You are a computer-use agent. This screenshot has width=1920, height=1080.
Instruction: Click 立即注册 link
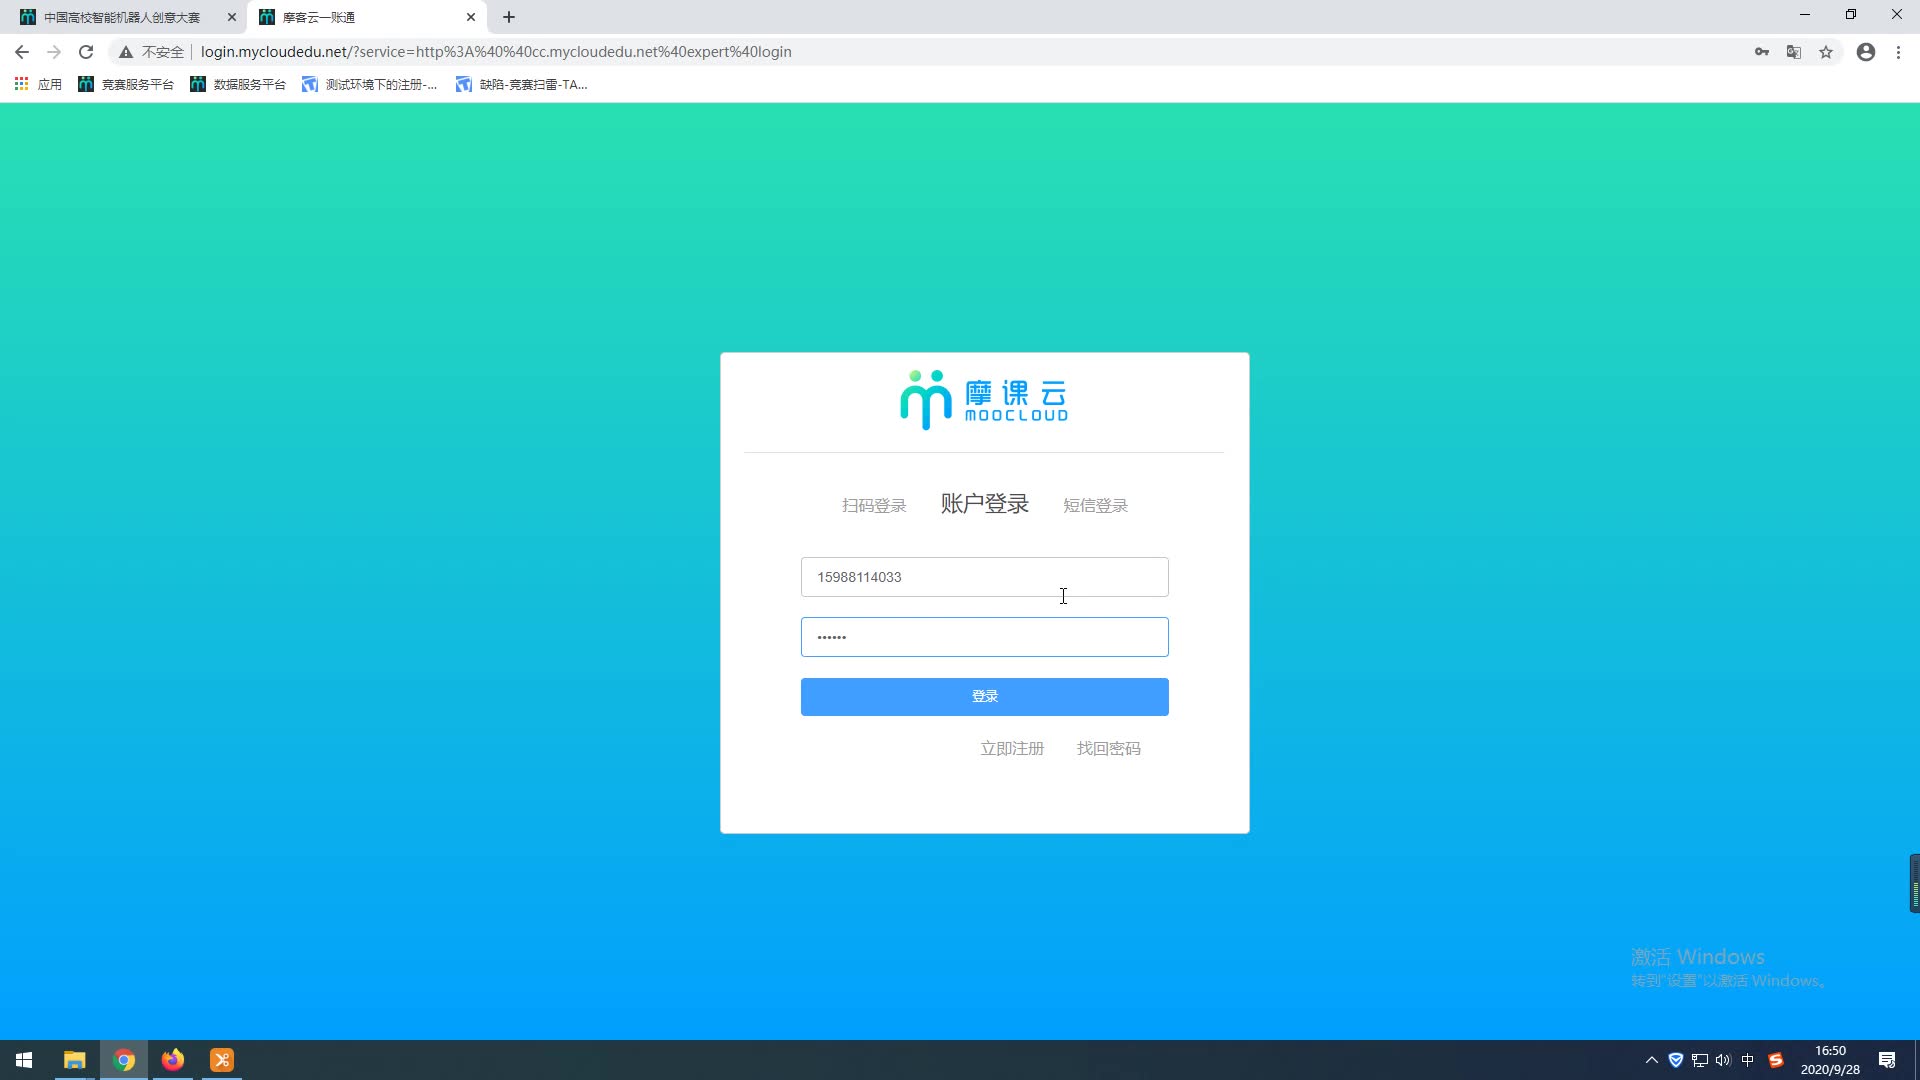point(1012,749)
